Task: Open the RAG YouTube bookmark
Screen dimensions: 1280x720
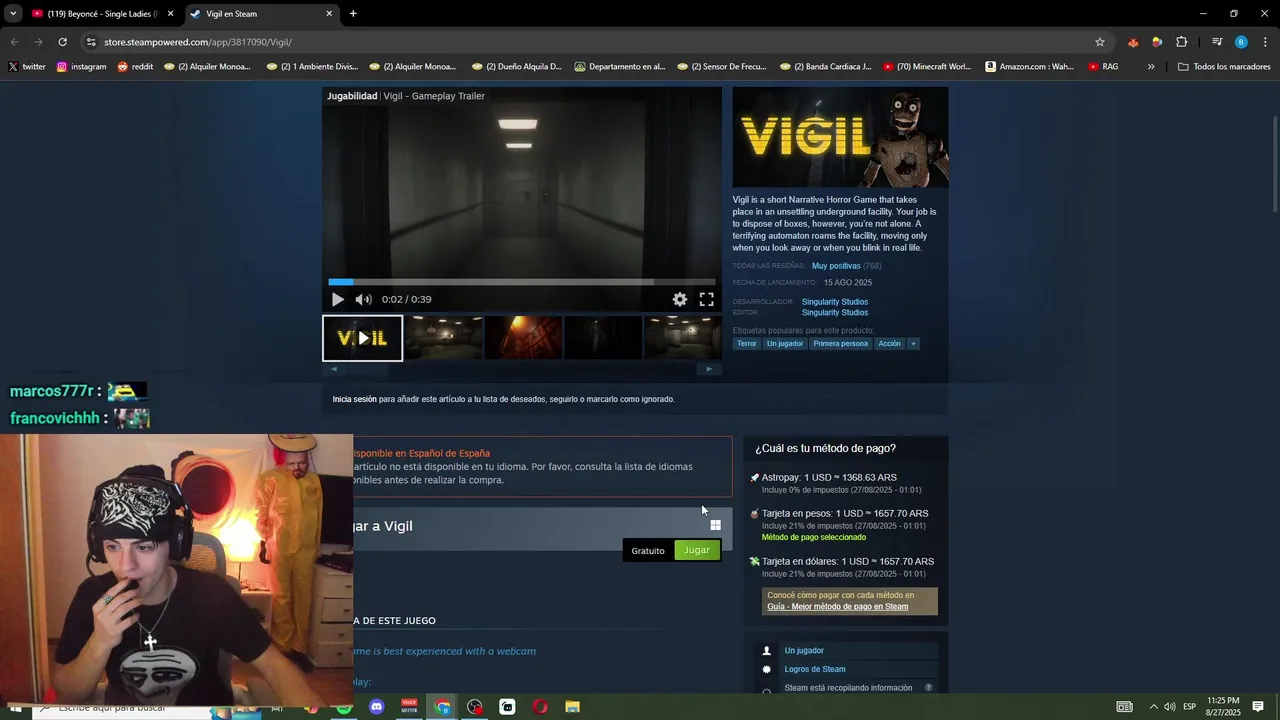Action: (1103, 67)
